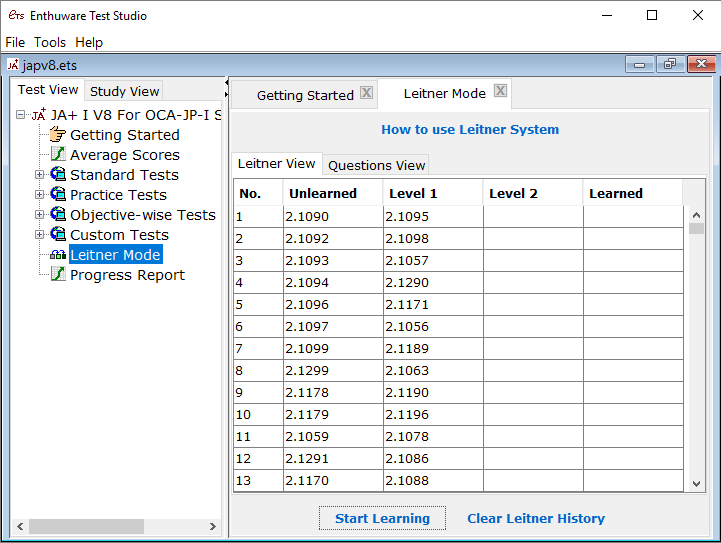
Task: Click the Average Scores chart icon
Action: pyautogui.click(x=58, y=155)
